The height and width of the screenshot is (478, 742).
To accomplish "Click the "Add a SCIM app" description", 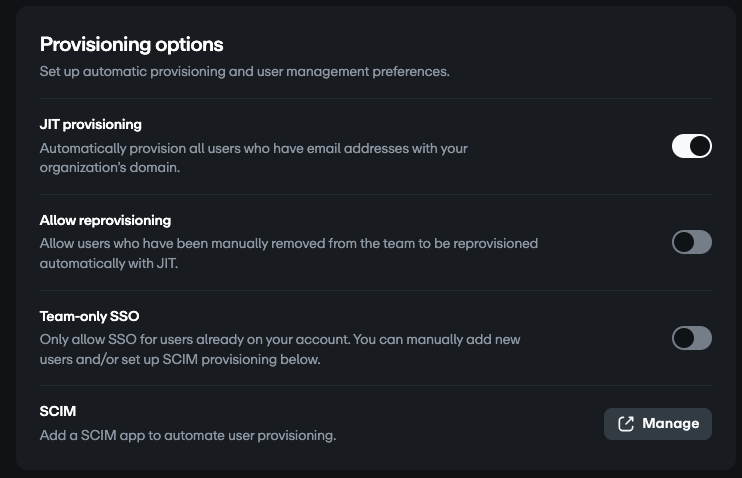I will tap(187, 435).
